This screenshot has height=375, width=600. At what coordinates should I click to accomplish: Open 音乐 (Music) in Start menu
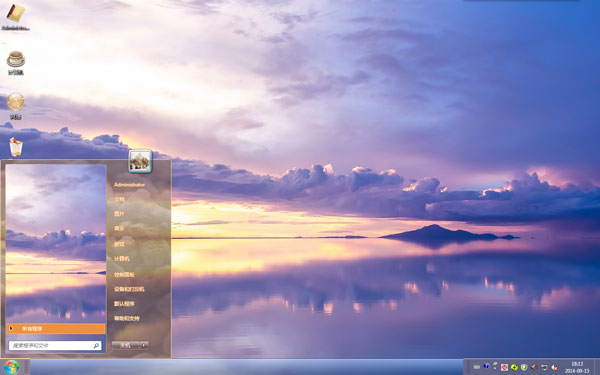click(119, 228)
